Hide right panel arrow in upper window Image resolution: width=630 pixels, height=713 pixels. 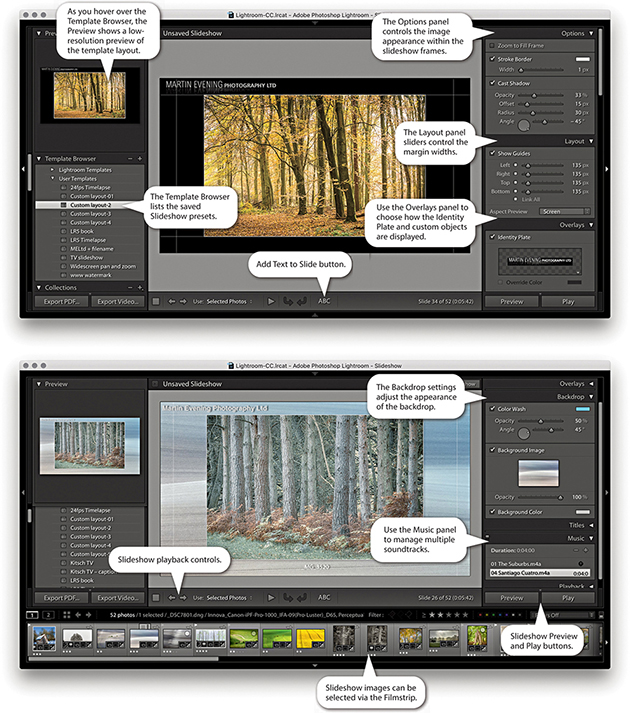606,169
